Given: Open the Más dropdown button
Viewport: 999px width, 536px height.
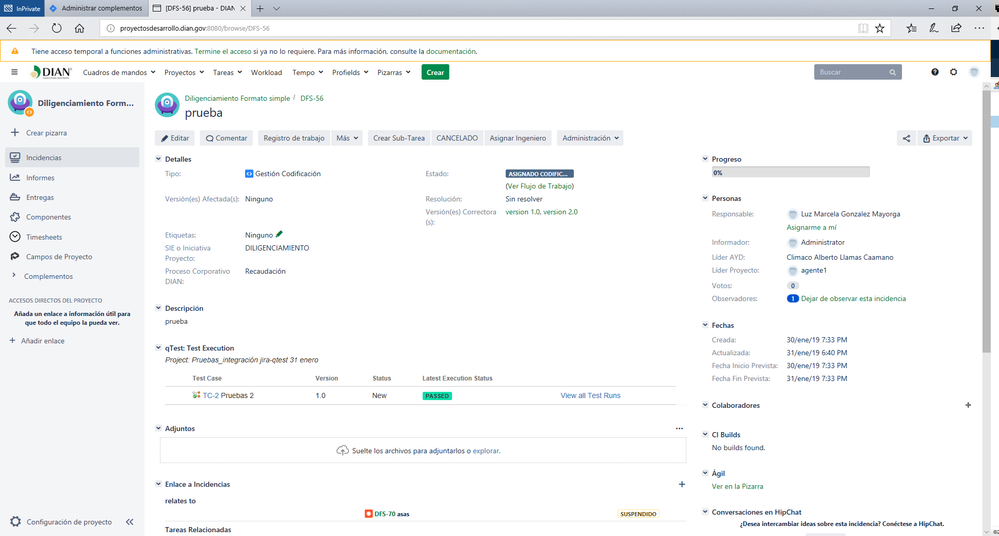Looking at the screenshot, I should 347,138.
